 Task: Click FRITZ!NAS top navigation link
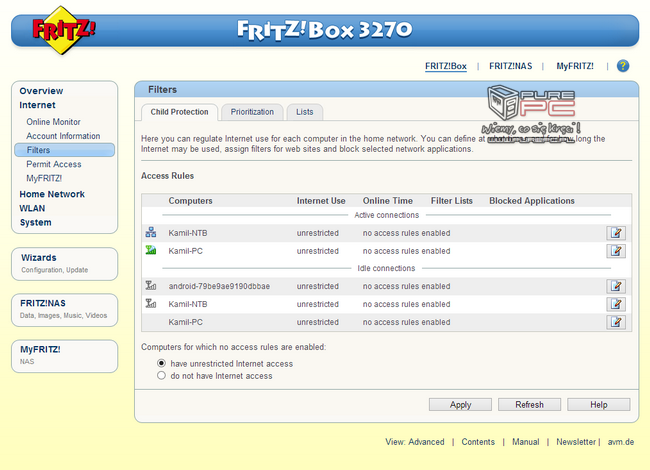tap(510, 66)
